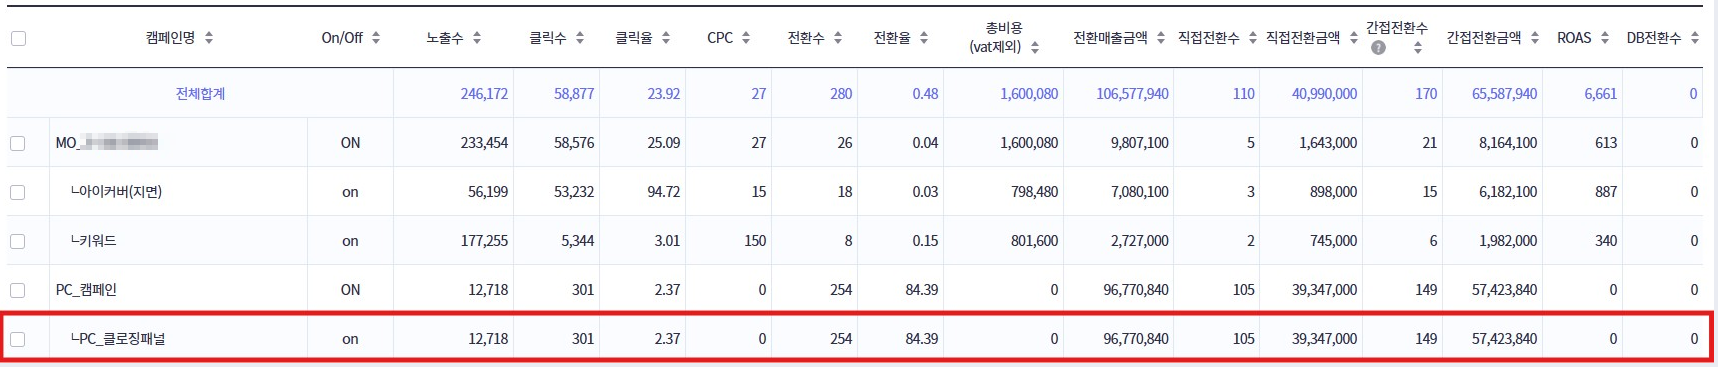Check the ㄴ키워드 row checkbox
The height and width of the screenshot is (367, 1718).
click(x=18, y=241)
